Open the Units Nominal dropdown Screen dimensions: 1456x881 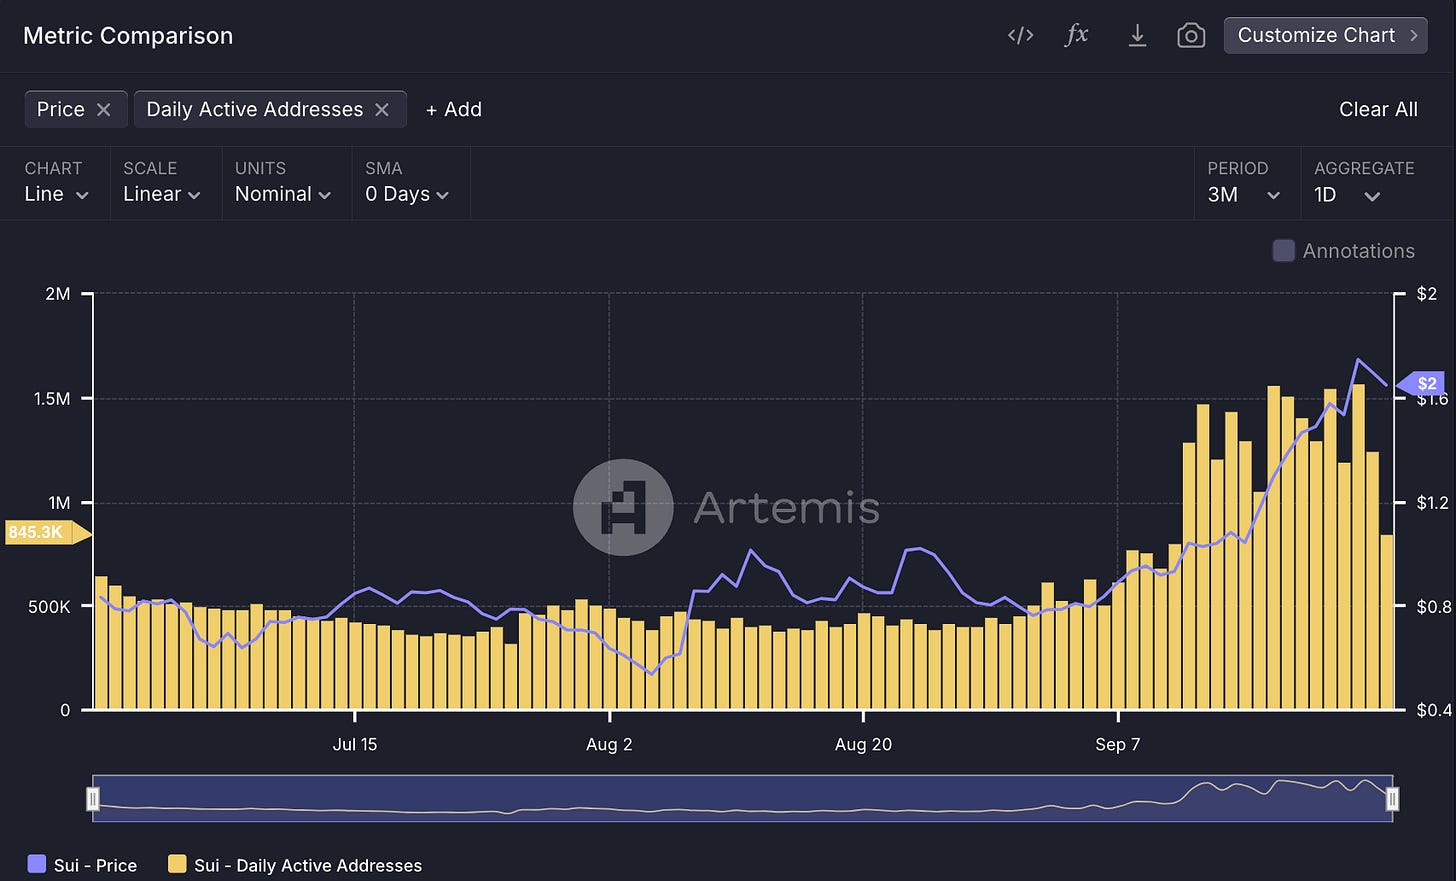(x=283, y=194)
